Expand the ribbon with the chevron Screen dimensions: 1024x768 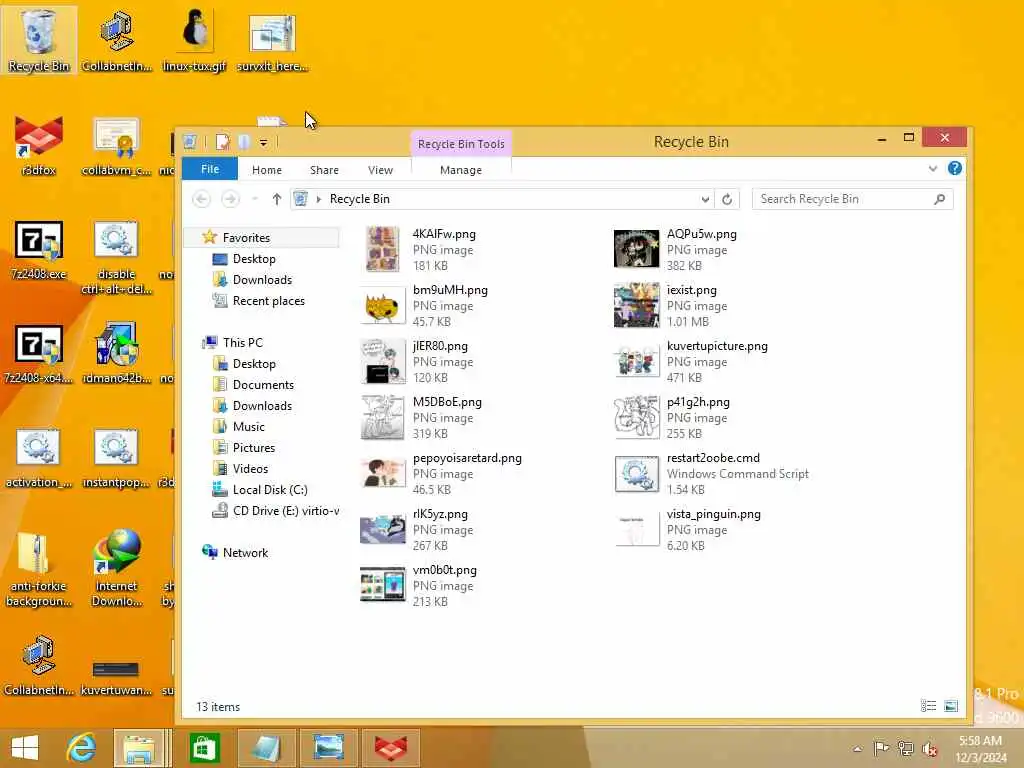pyautogui.click(x=933, y=168)
